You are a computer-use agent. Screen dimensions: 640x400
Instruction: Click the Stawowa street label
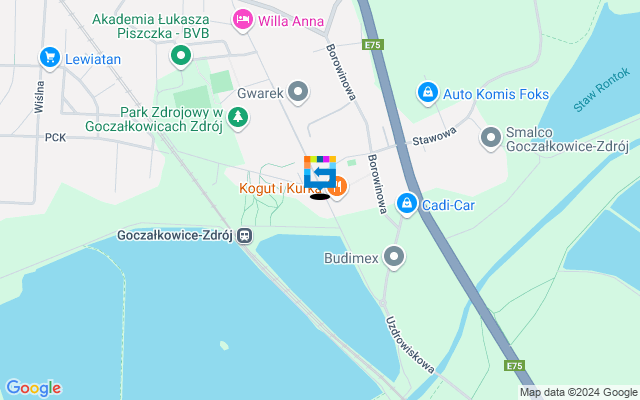434,136
